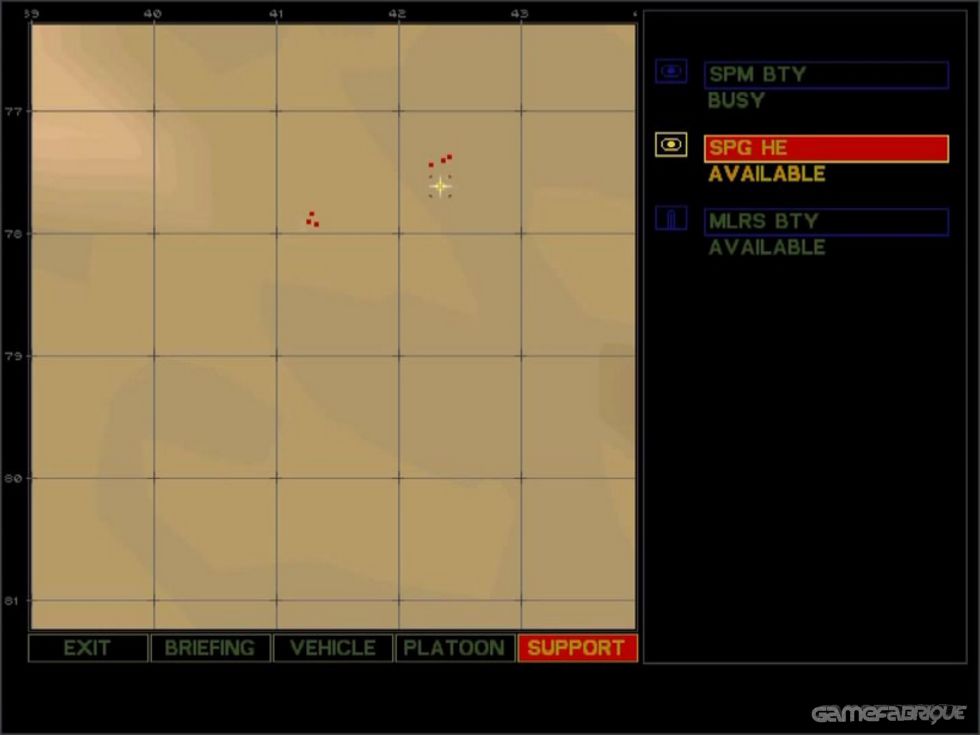Select the highlighted SPG HE support unit
The height and width of the screenshot is (735, 980).
point(826,149)
